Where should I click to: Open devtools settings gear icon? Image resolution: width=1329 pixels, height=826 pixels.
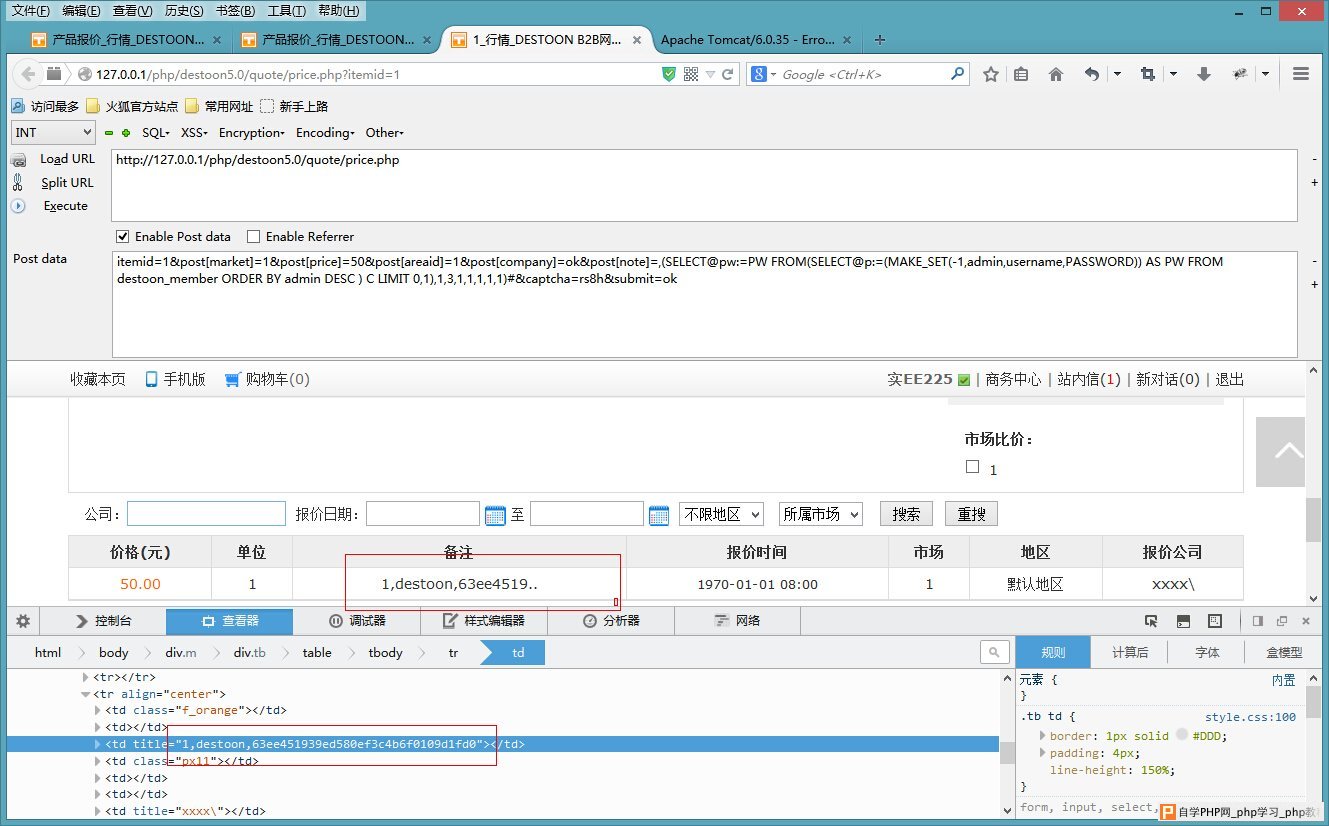pos(21,621)
